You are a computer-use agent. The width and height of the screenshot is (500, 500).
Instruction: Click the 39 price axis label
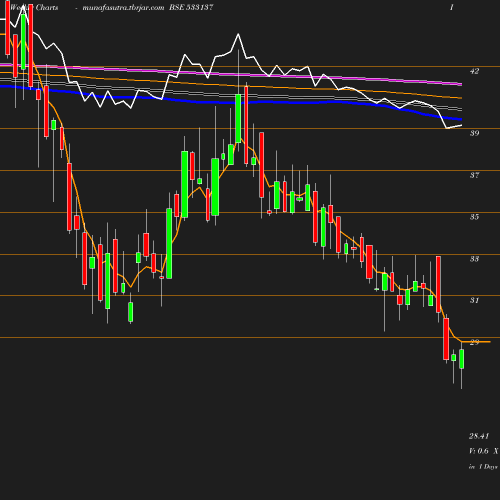tap(474, 133)
